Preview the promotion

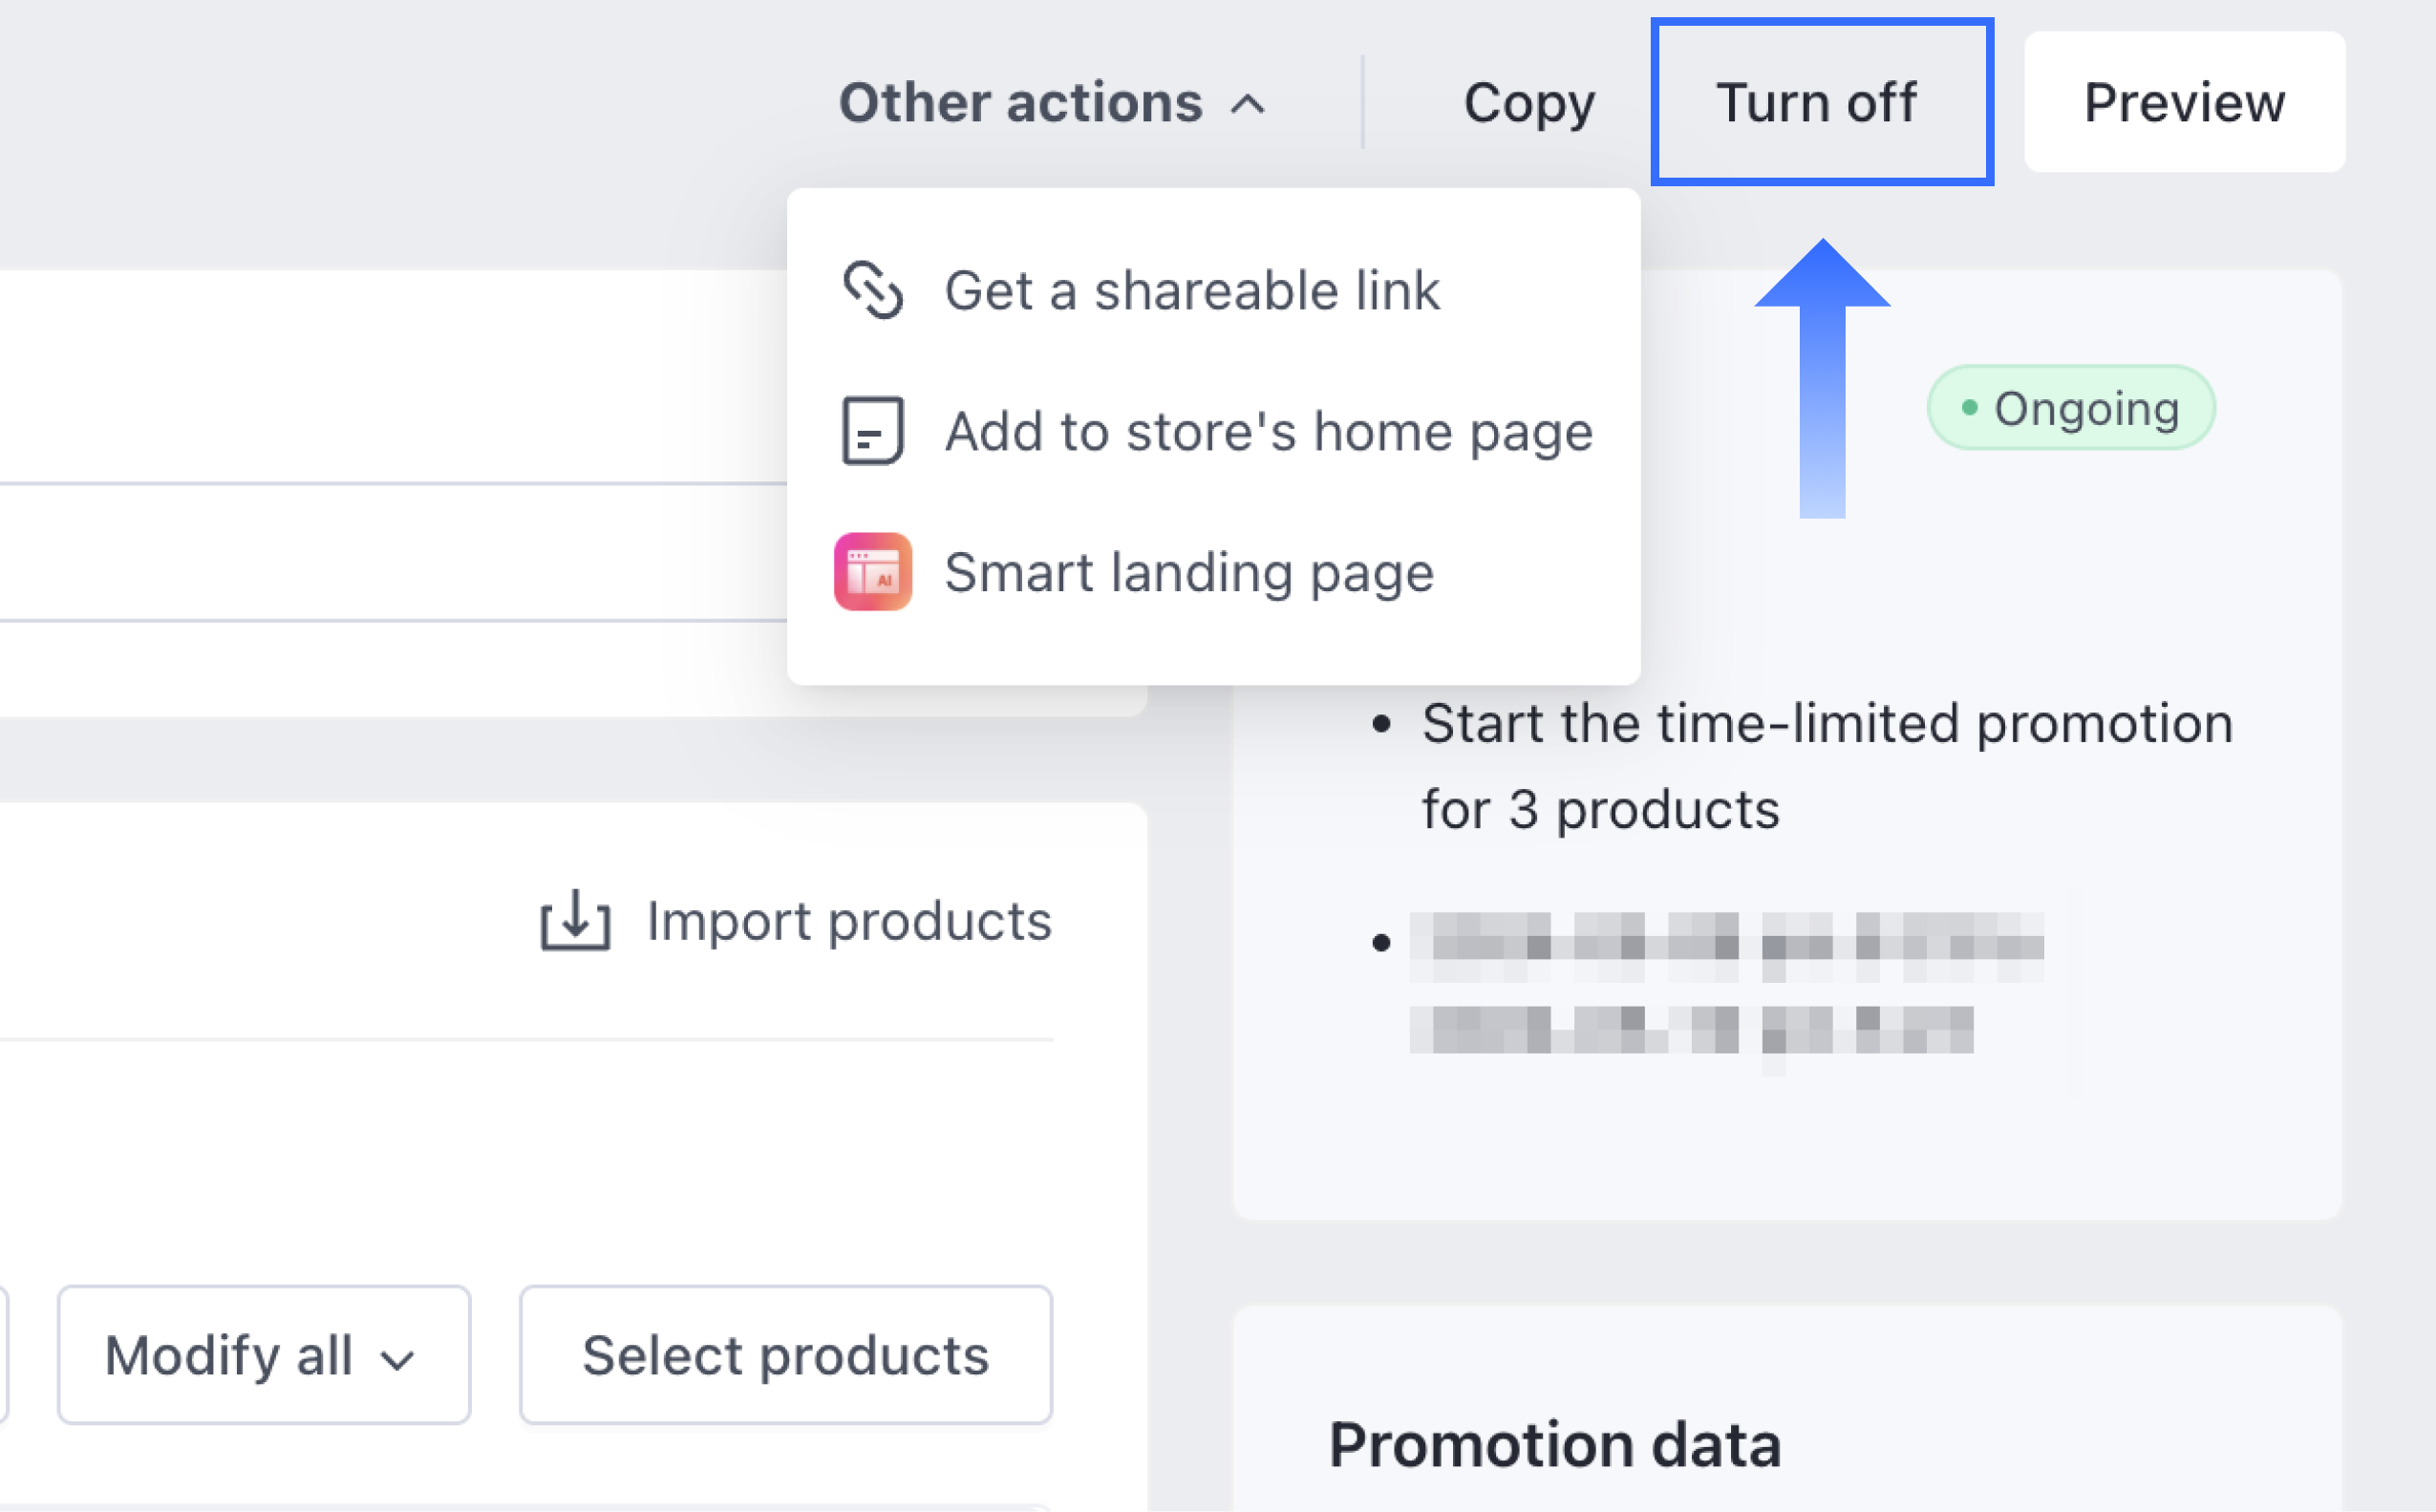(x=2184, y=102)
